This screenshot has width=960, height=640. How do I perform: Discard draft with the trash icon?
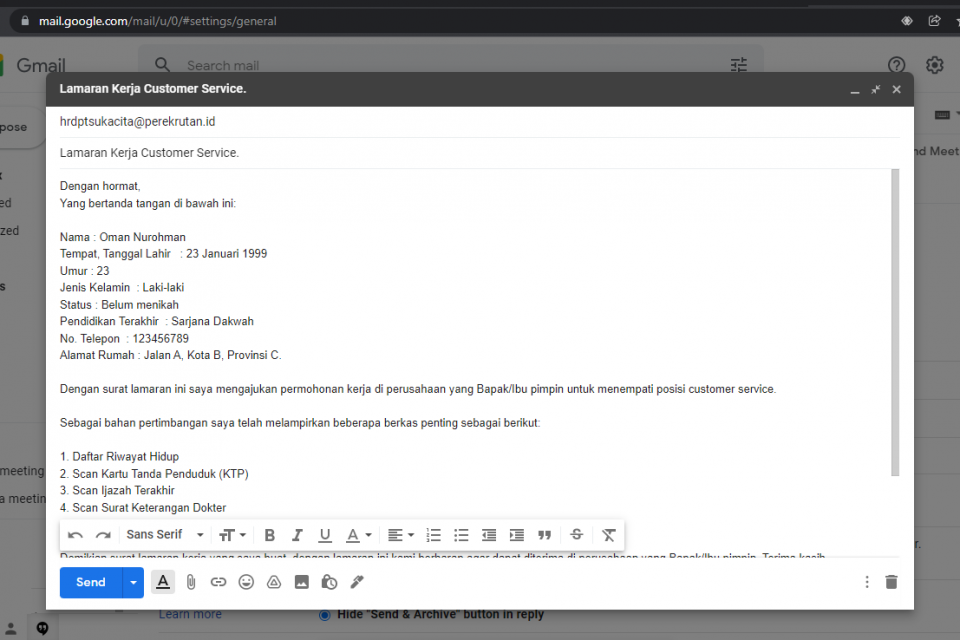[892, 582]
